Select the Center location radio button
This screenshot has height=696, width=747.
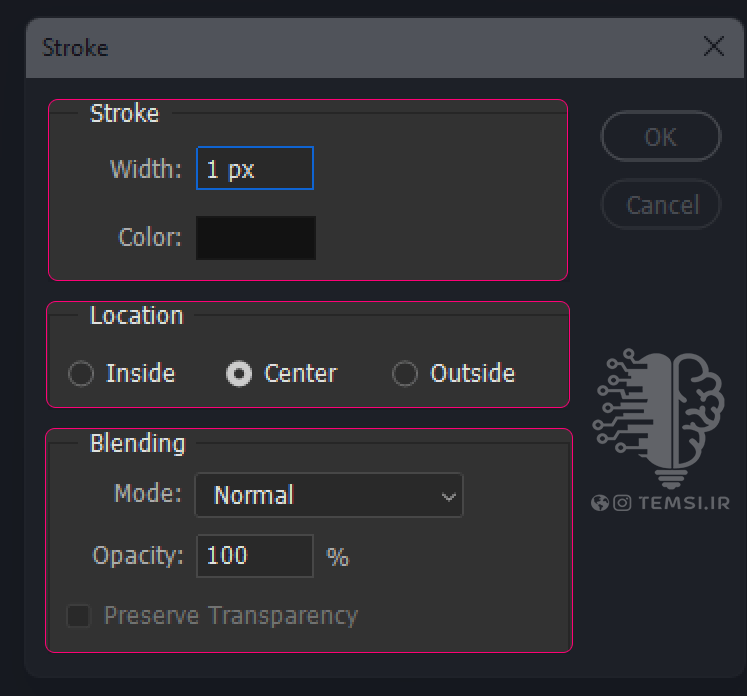coord(239,373)
